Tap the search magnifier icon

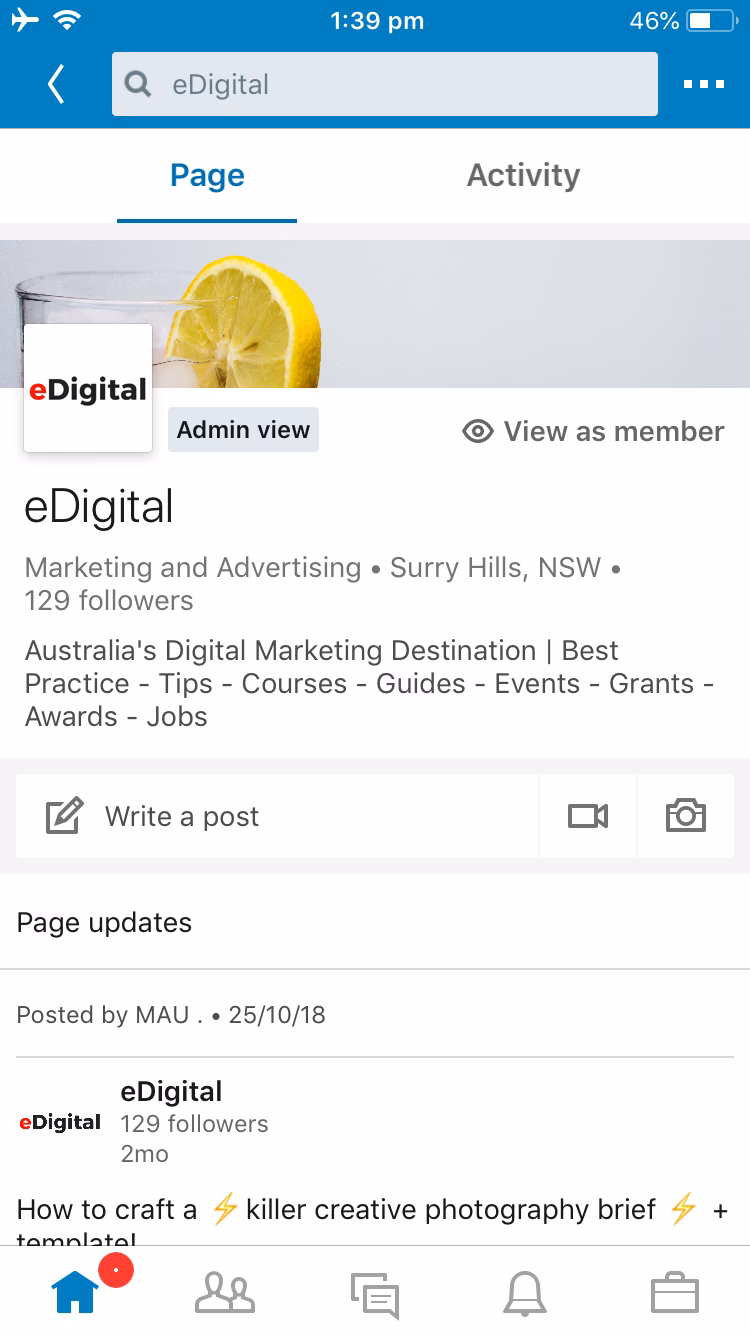(137, 85)
